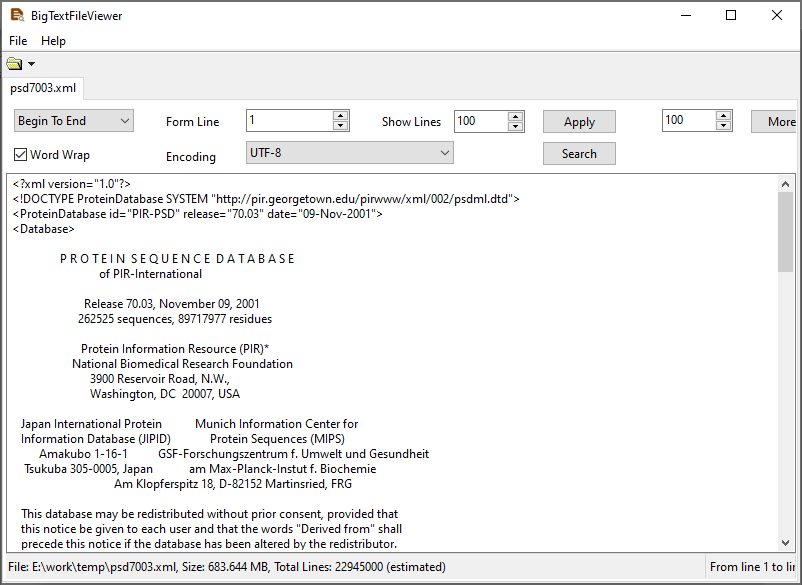Minimize the BigTextFileViewer window
The width and height of the screenshot is (802, 585).
686,15
